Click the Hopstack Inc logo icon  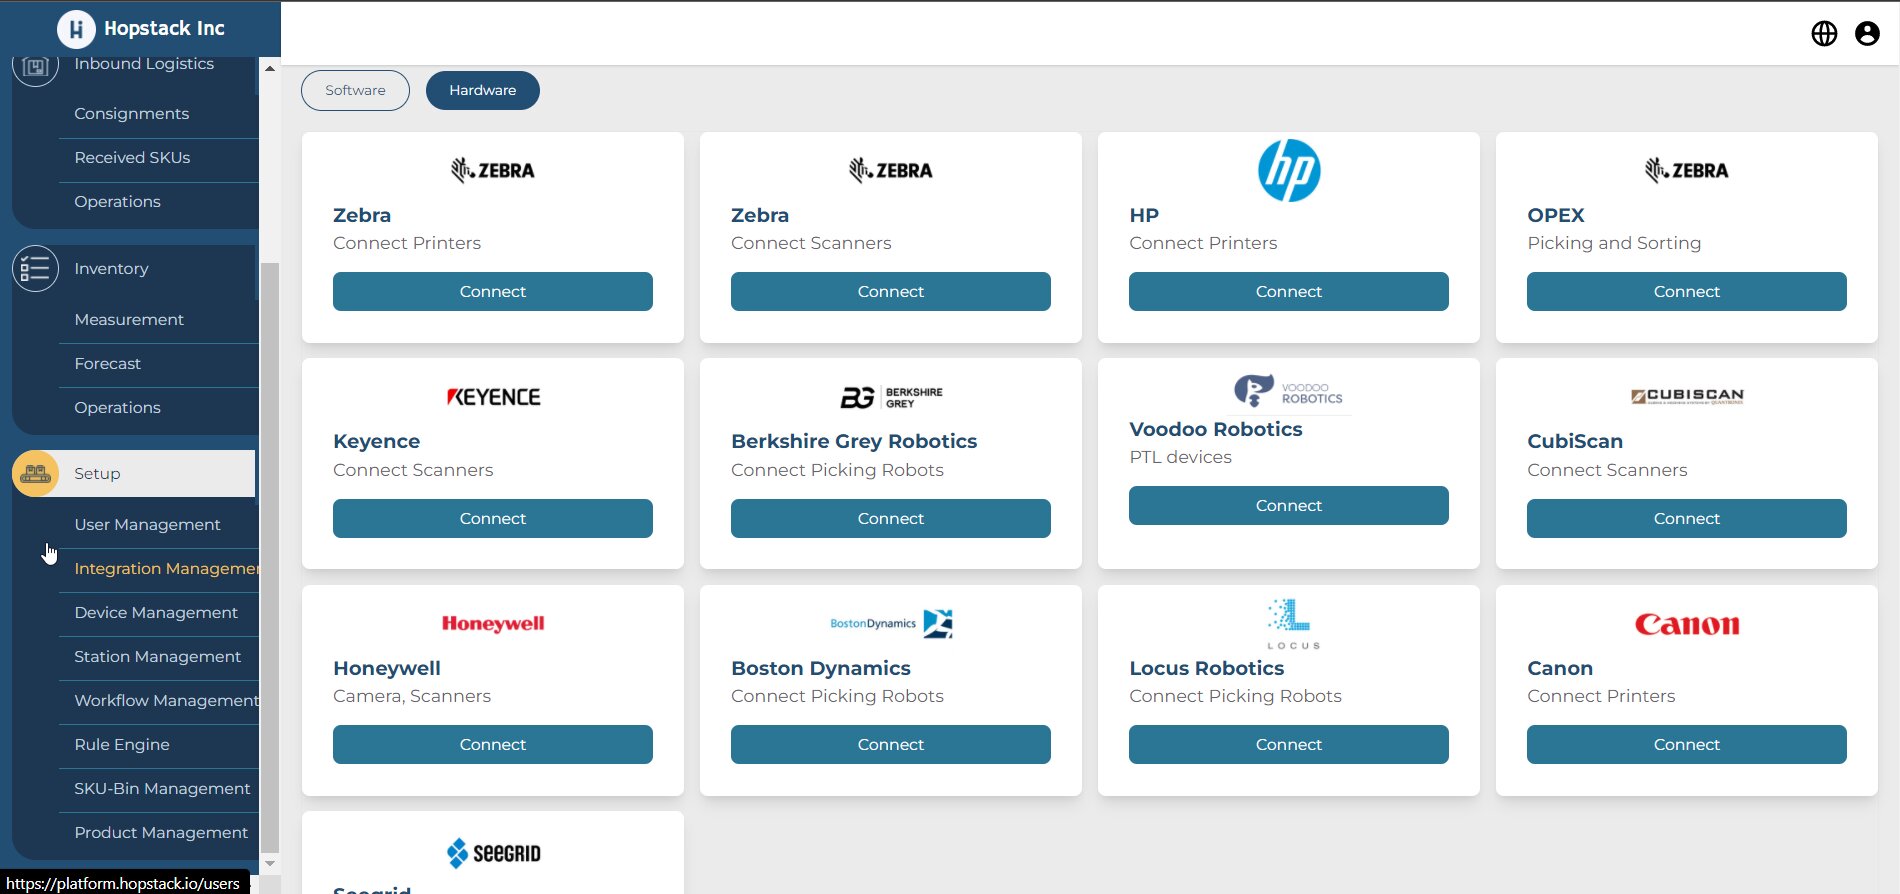point(76,29)
